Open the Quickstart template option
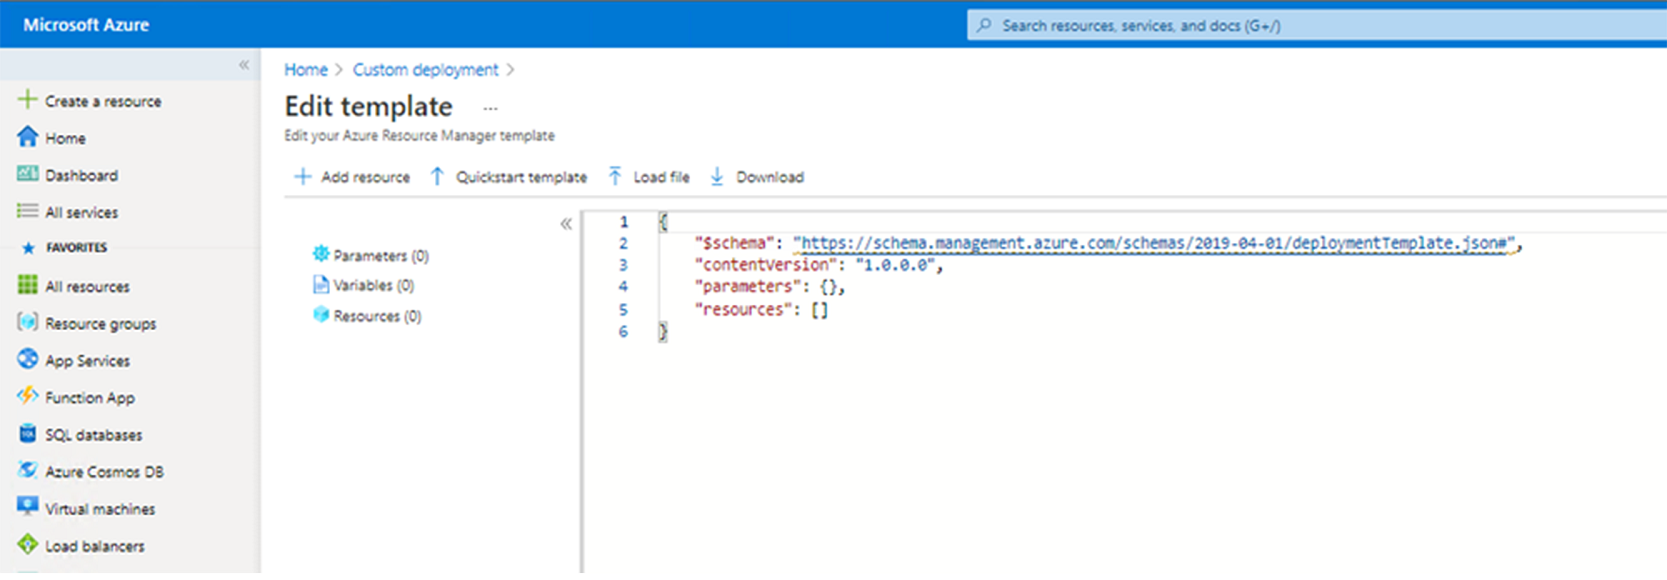This screenshot has width=1667, height=580. pos(509,177)
